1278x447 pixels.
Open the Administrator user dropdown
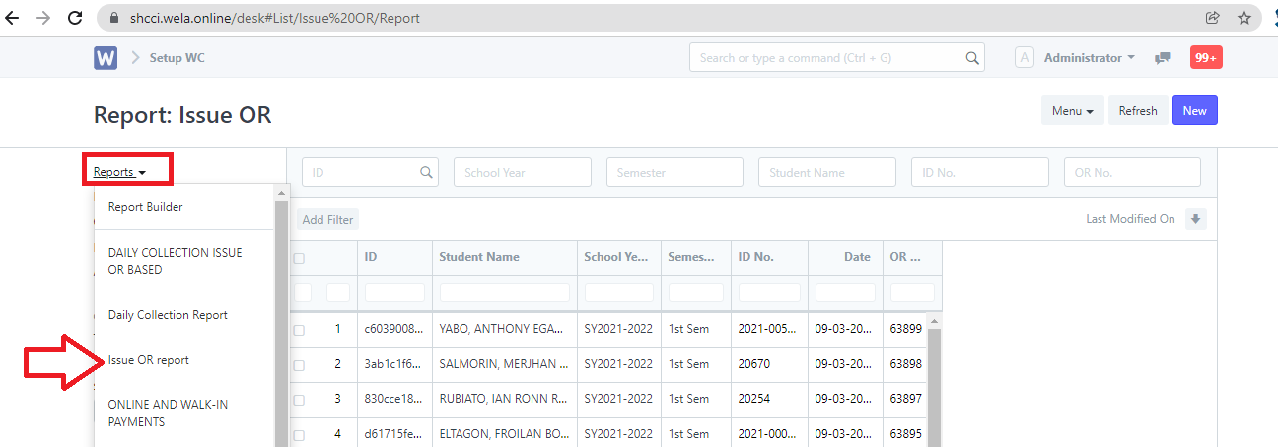(1088, 58)
